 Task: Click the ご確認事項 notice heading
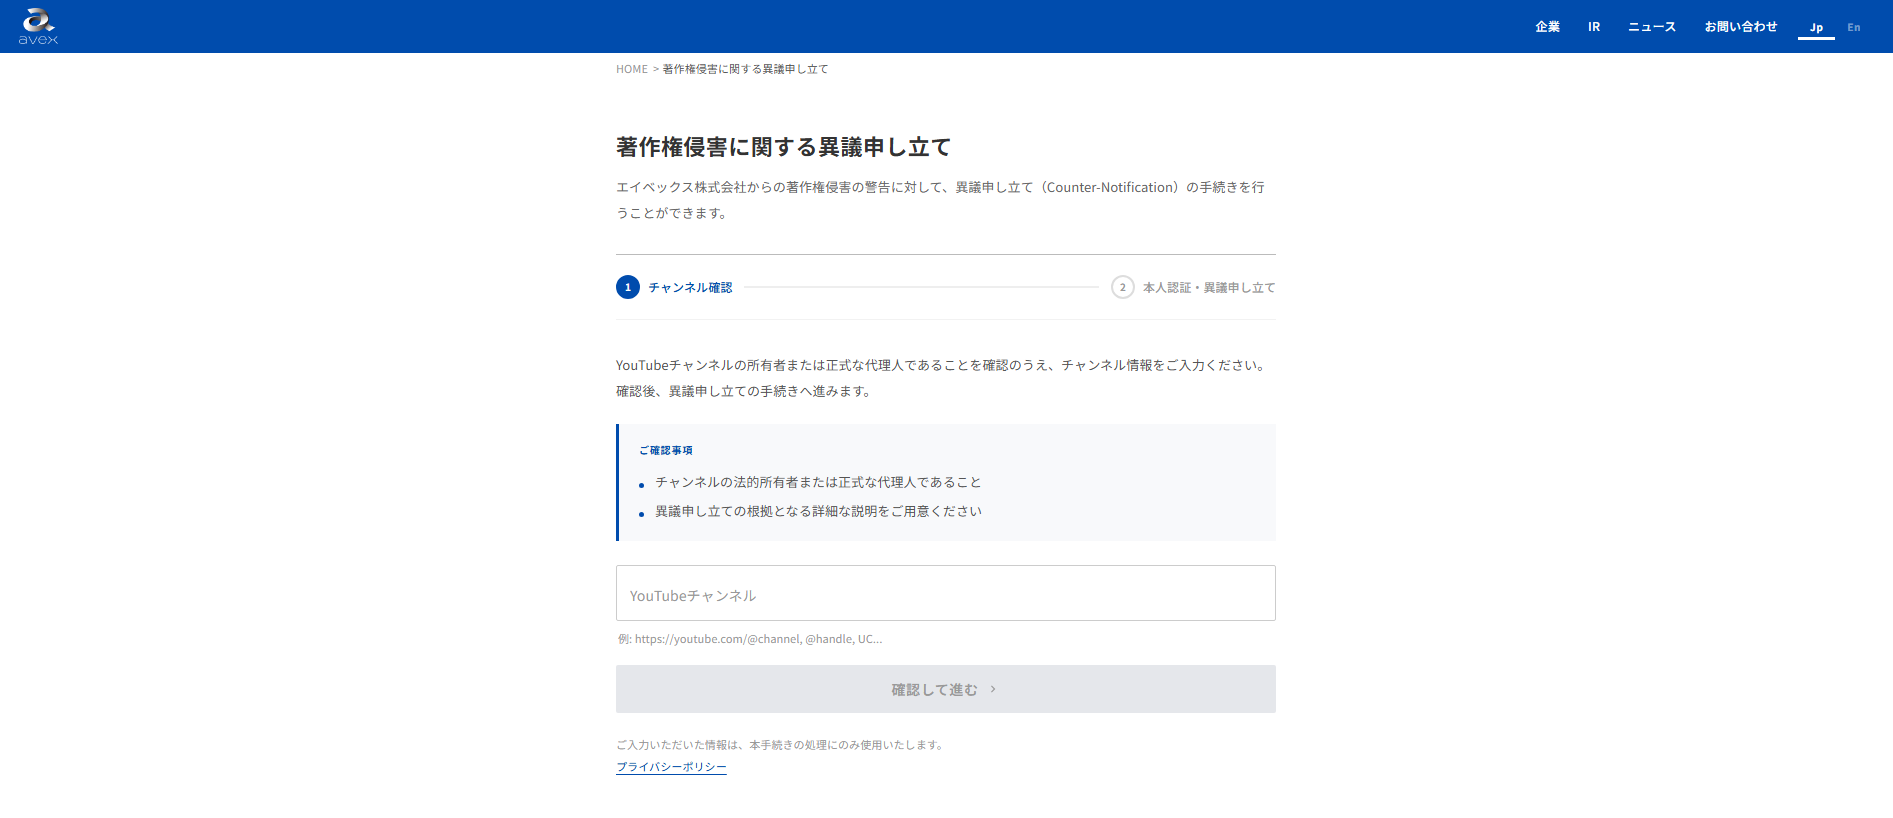tap(666, 450)
